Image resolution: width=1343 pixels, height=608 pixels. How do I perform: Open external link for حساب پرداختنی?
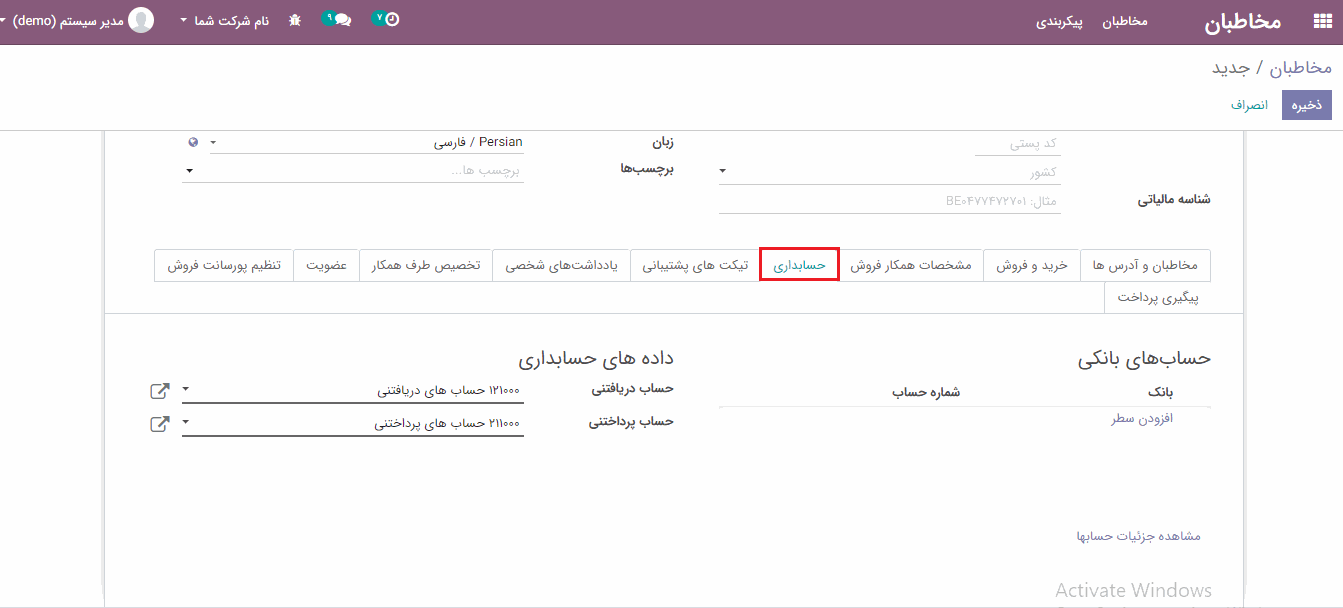tap(159, 424)
